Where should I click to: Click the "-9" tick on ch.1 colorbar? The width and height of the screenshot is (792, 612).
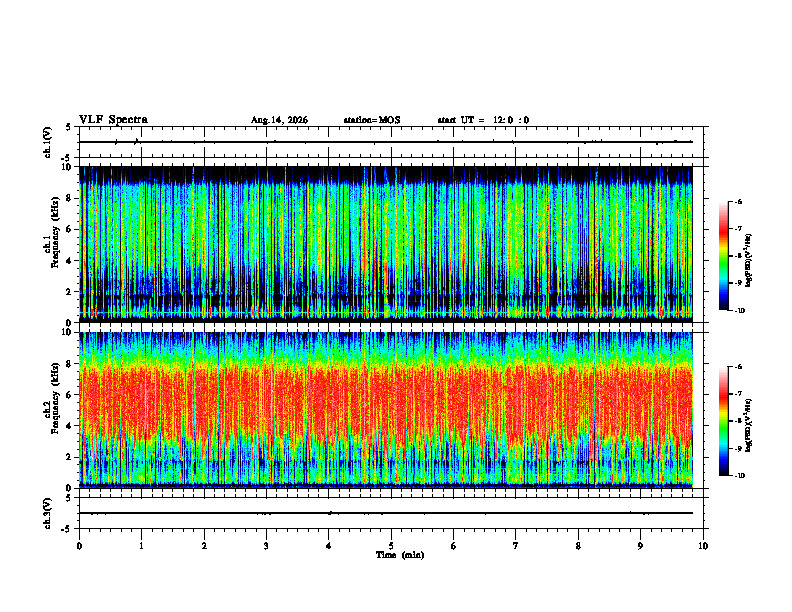(x=739, y=283)
